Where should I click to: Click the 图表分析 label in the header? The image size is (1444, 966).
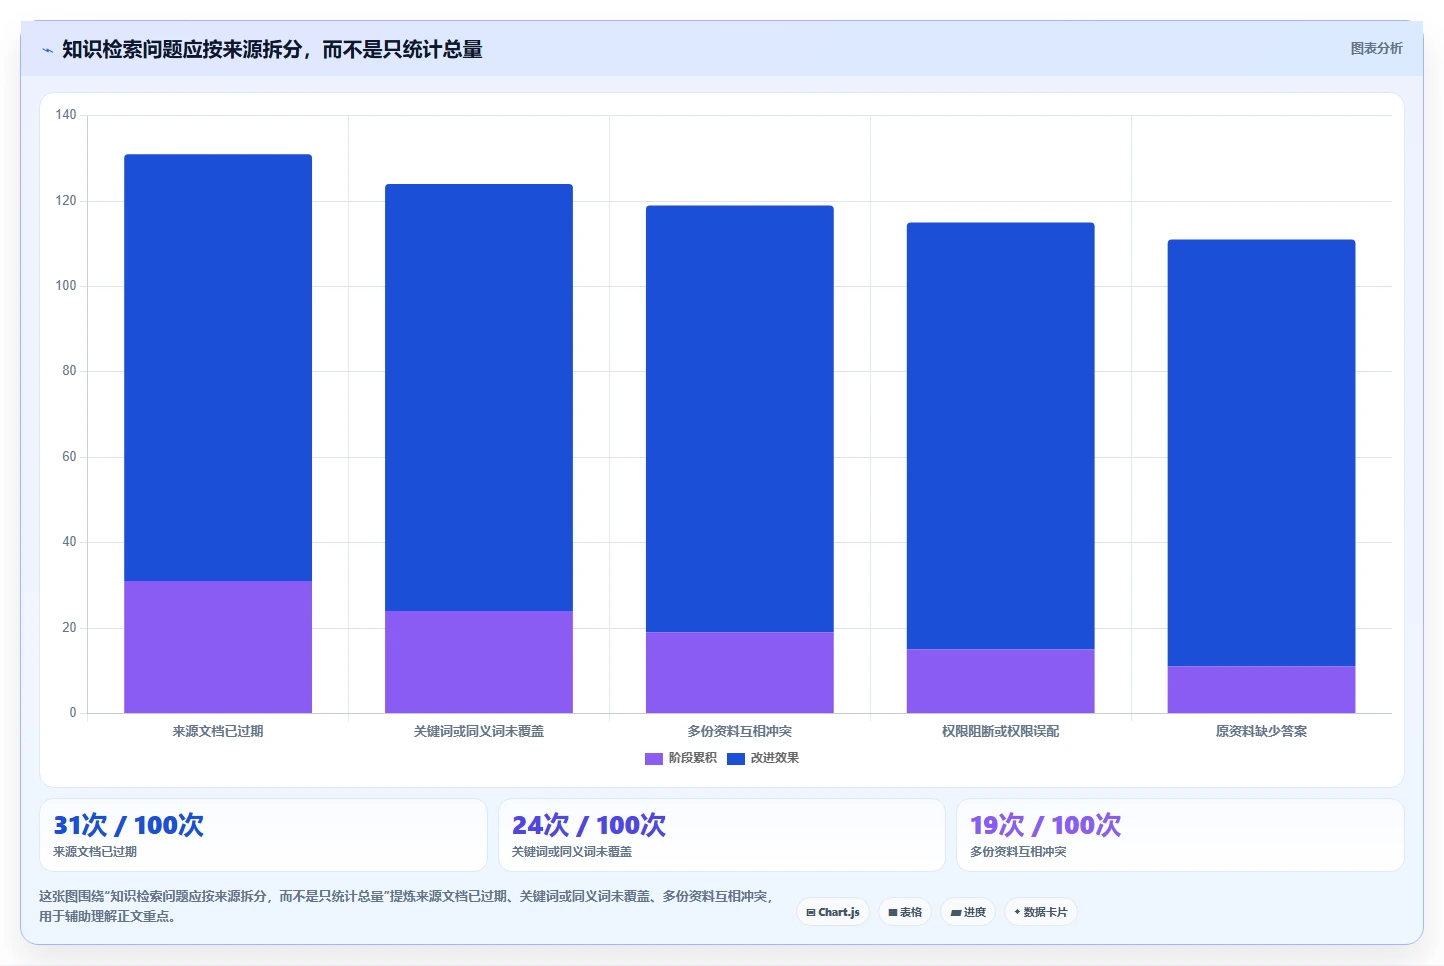coord(1376,48)
